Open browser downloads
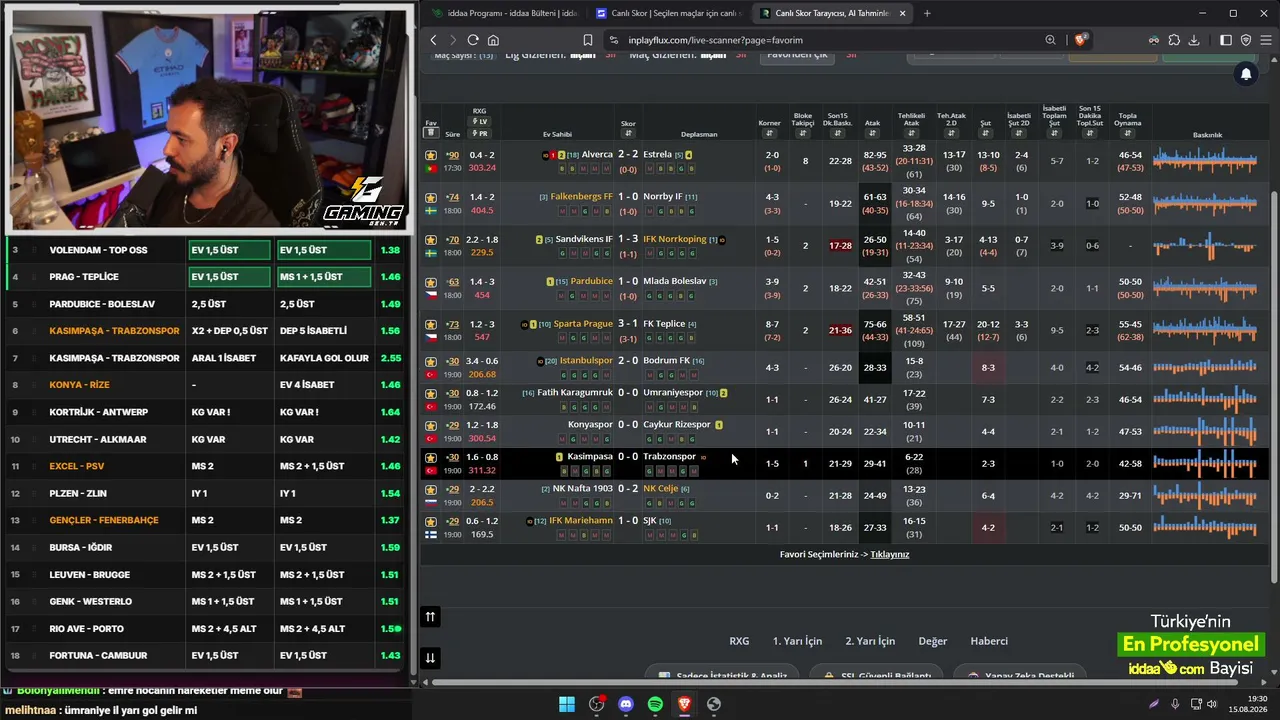1280x720 pixels. [1194, 40]
